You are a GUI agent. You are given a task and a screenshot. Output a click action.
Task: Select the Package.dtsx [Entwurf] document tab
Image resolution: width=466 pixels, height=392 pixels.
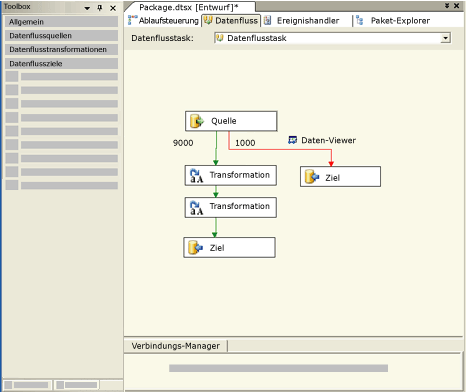[189, 7]
